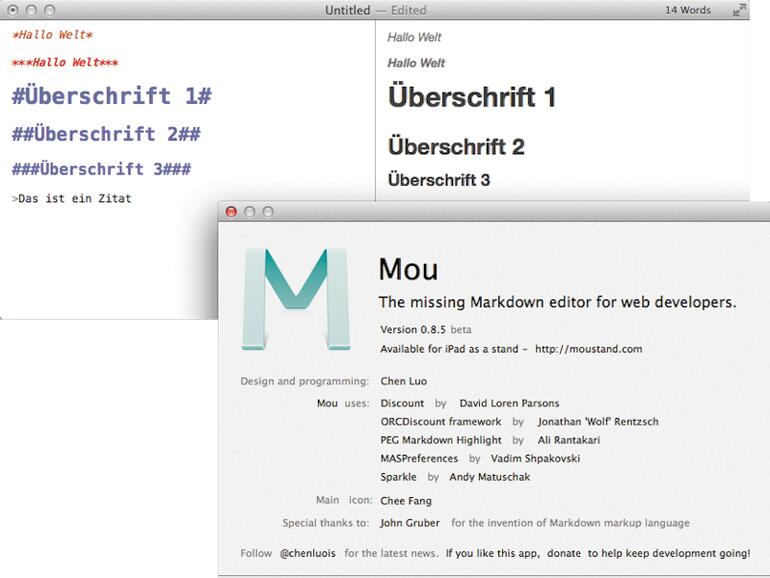Open David Loren Parsons link
Screen dimensions: 770x578
509,403
